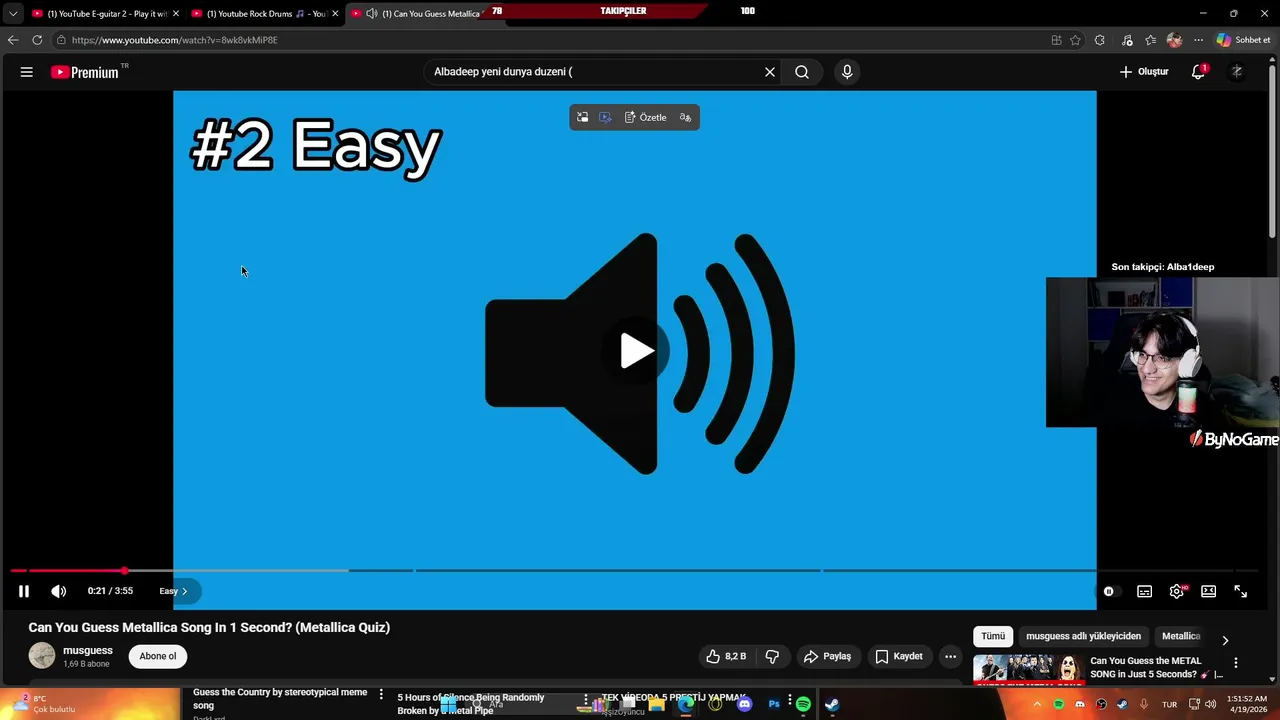Screen dimensions: 1280x720
Task: Switch to Youtube Rock Drums tab
Action: coord(266,14)
